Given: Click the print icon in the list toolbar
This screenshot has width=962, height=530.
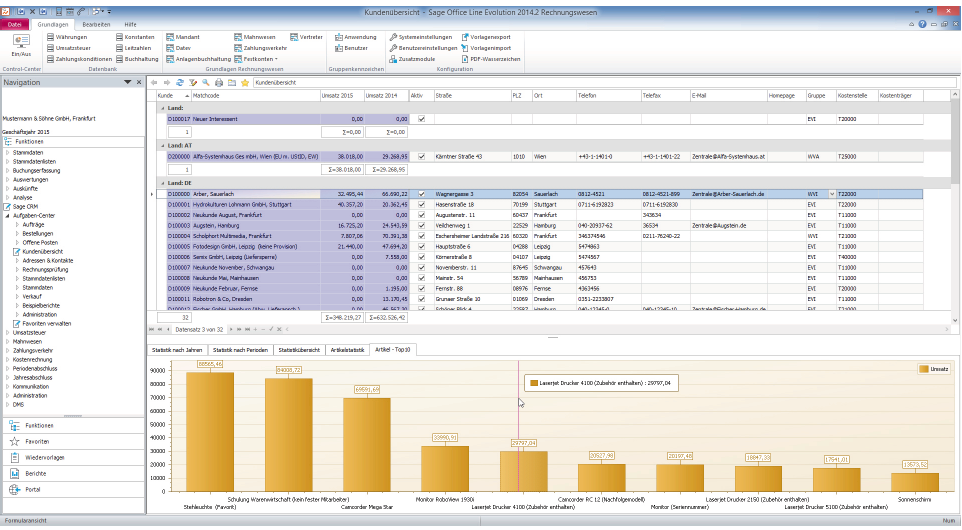Looking at the screenshot, I should click(218, 82).
